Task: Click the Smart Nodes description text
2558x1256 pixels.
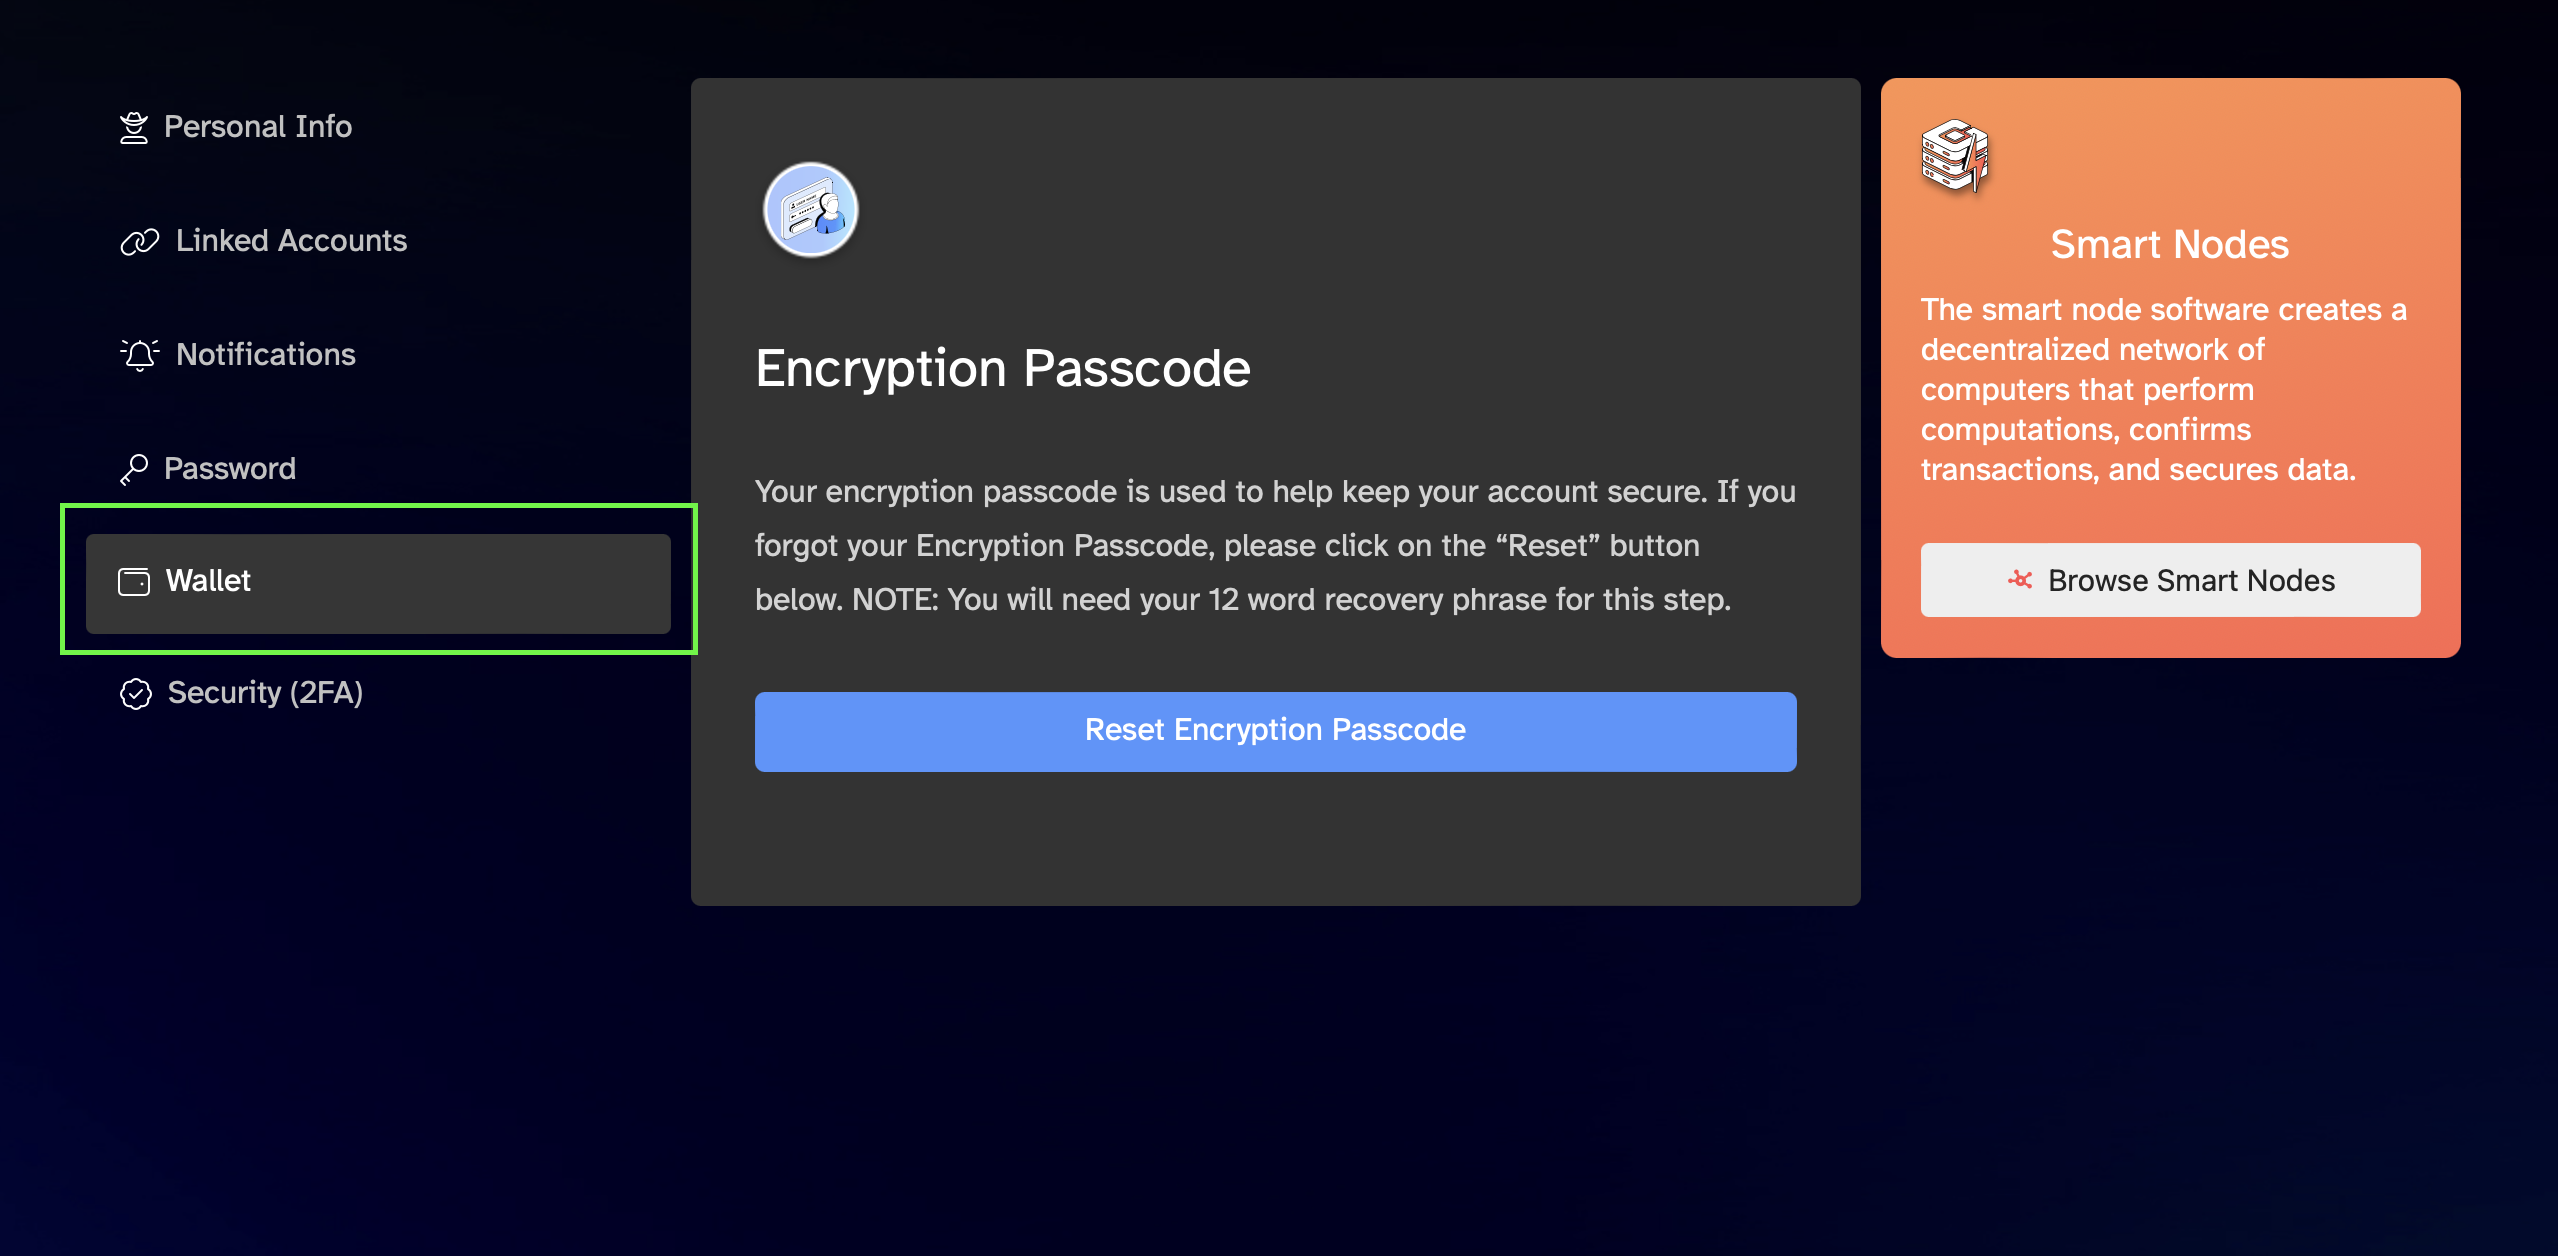Action: coord(2164,390)
